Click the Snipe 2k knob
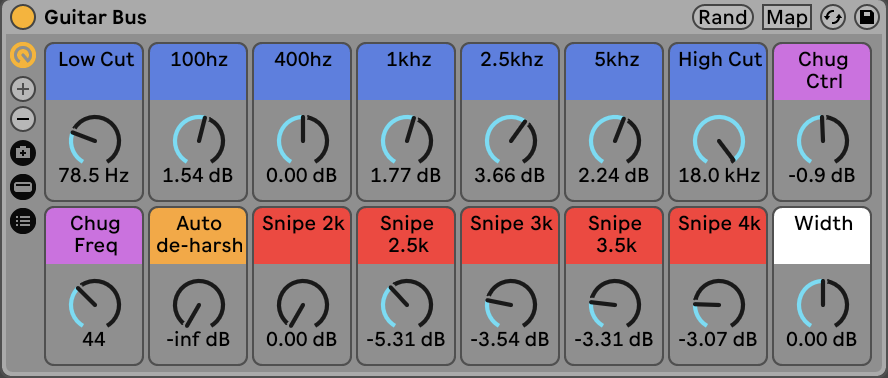The image size is (888, 378). 302,304
